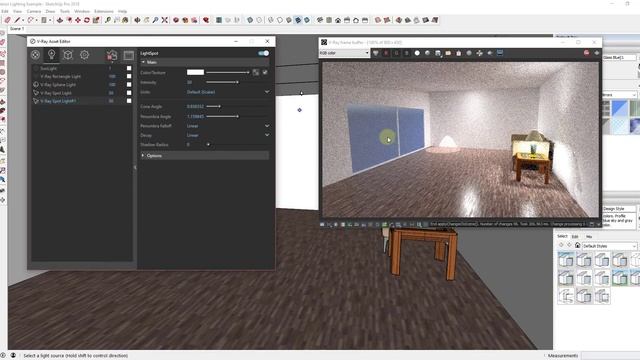The image size is (640, 360).
Task: Toggle the V-Ray Spot Light#1 checkbox
Action: point(129,101)
